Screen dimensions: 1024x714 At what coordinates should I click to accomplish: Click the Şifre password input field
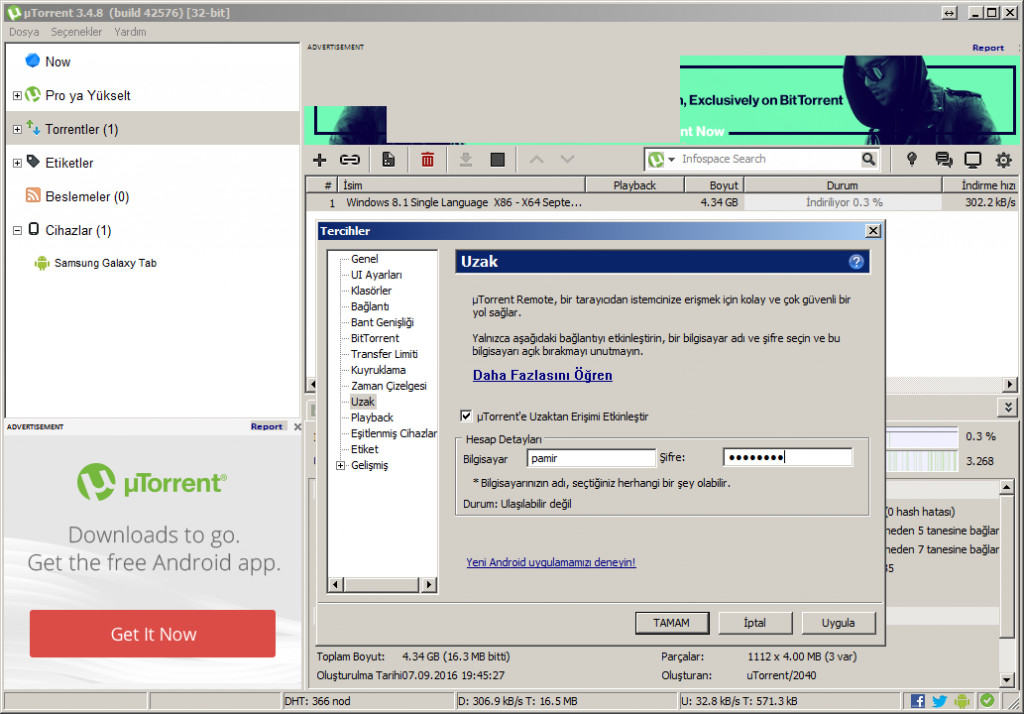tap(788, 457)
